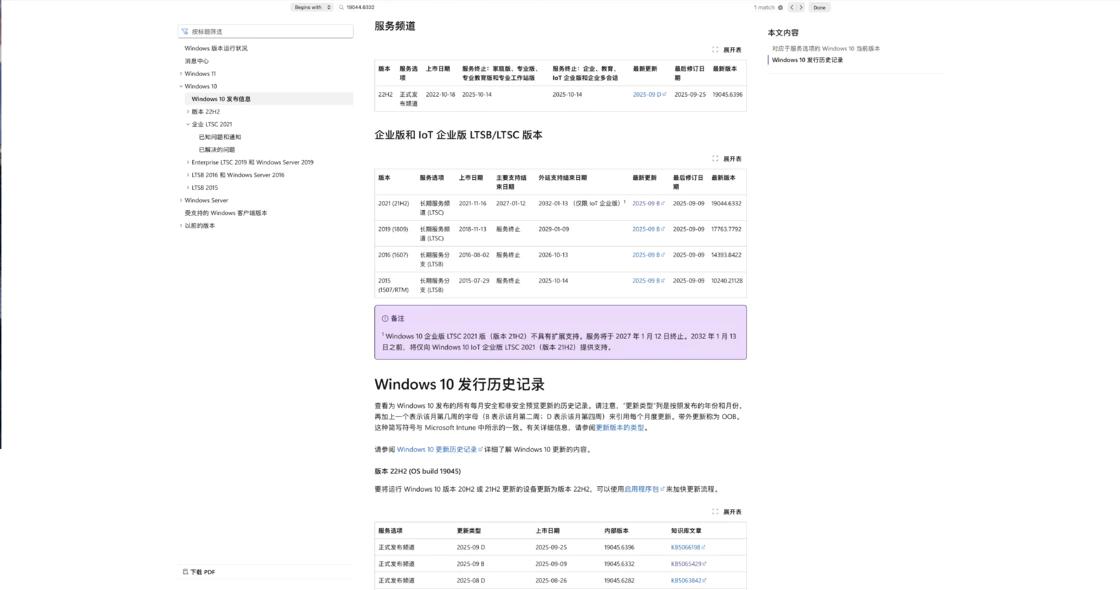Expand the Windows 11 section in the sidebar
This screenshot has width=1120, height=590.
pyautogui.click(x=182, y=73)
